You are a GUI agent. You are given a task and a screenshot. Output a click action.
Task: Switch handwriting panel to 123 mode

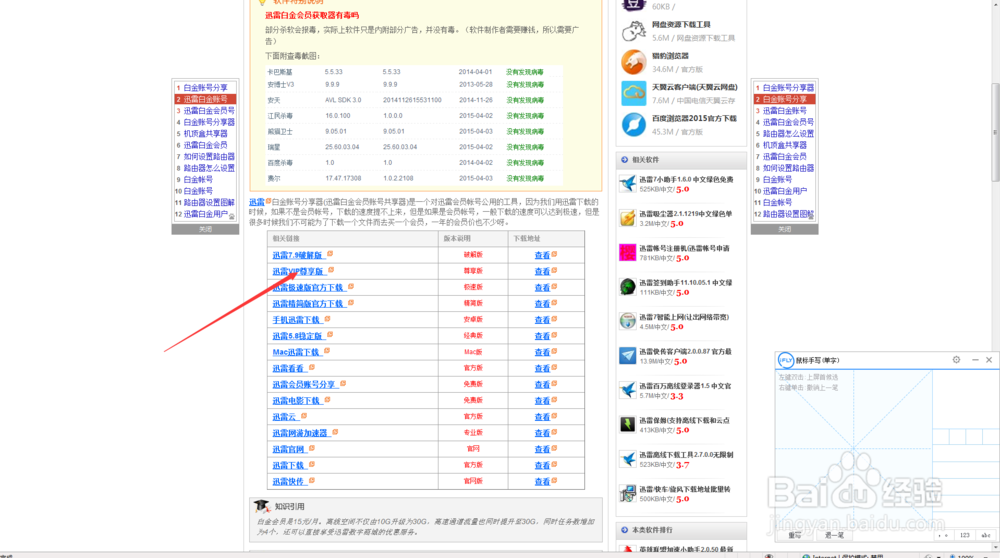coord(965,535)
